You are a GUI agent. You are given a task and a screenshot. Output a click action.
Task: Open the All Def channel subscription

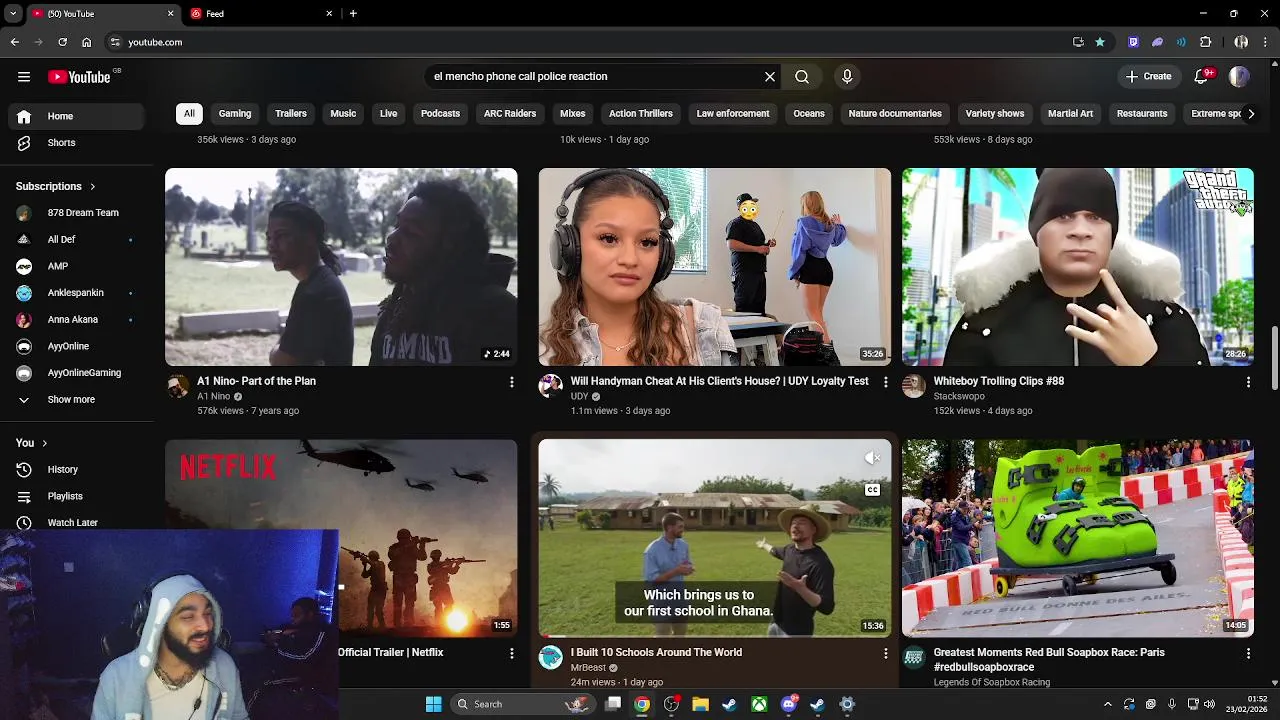click(75, 240)
